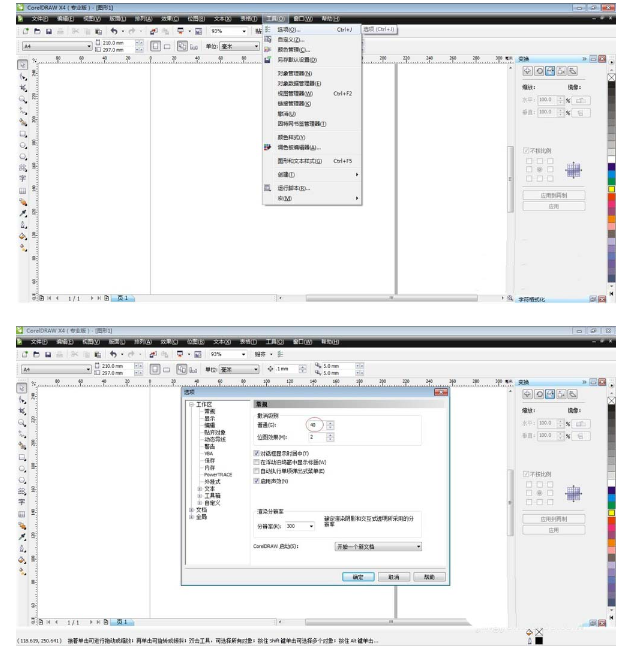634x658 pixels.
Task: Choose 调色板编辑器(A)... in the Tools menu
Action: point(312,148)
